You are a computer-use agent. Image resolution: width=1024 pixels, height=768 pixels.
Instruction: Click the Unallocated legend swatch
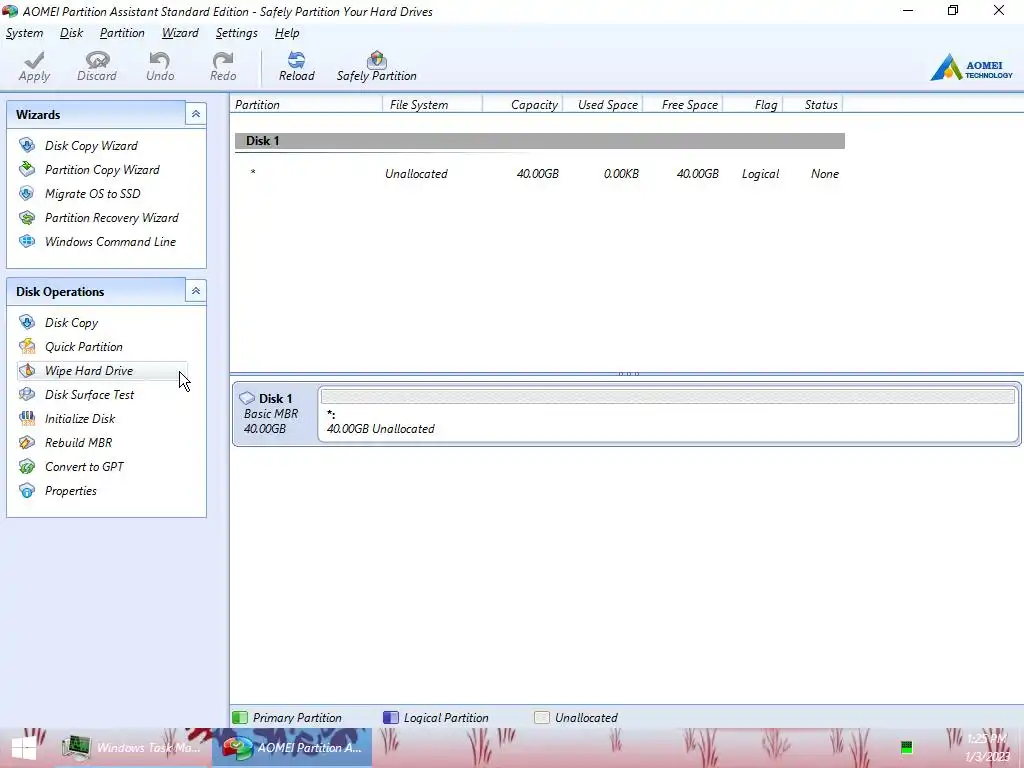pyautogui.click(x=541, y=717)
